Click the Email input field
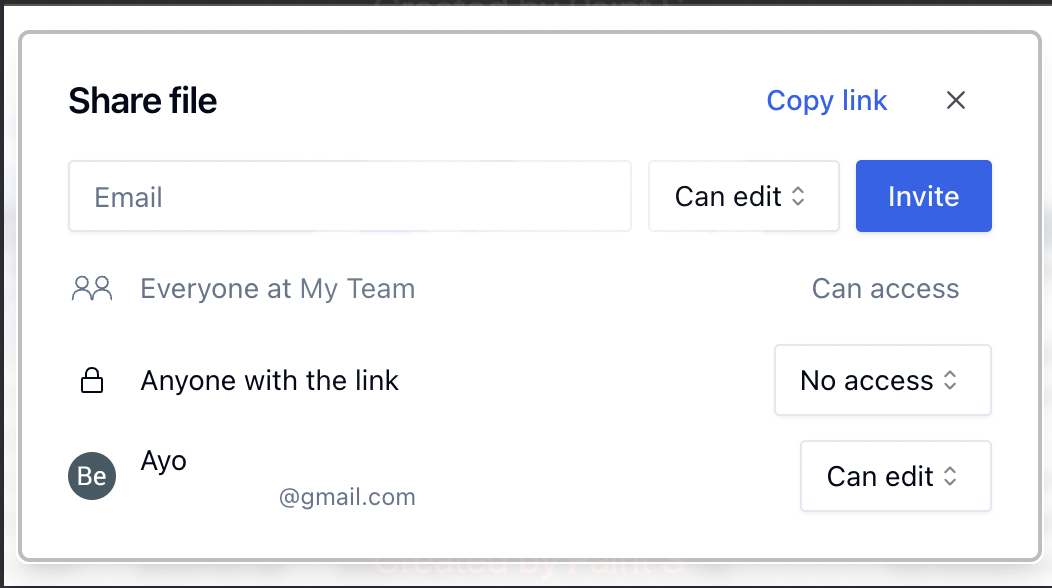 point(350,196)
